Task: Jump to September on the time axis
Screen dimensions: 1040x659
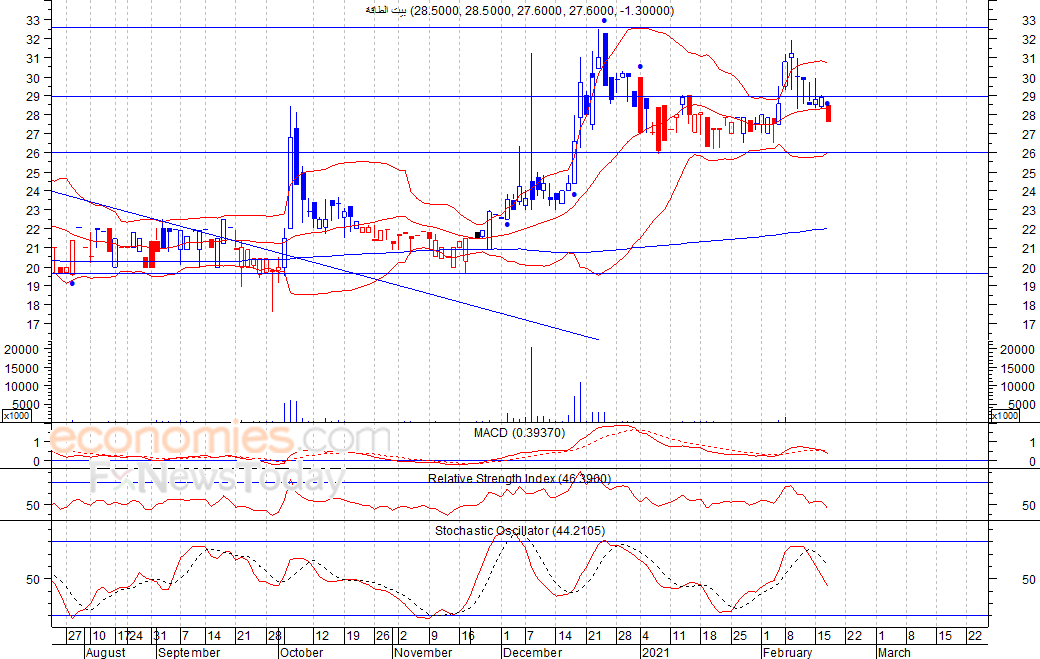Action: click(x=190, y=652)
